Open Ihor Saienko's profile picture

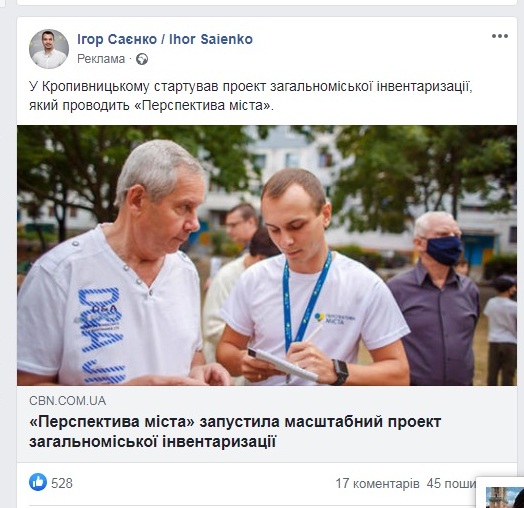click(49, 49)
